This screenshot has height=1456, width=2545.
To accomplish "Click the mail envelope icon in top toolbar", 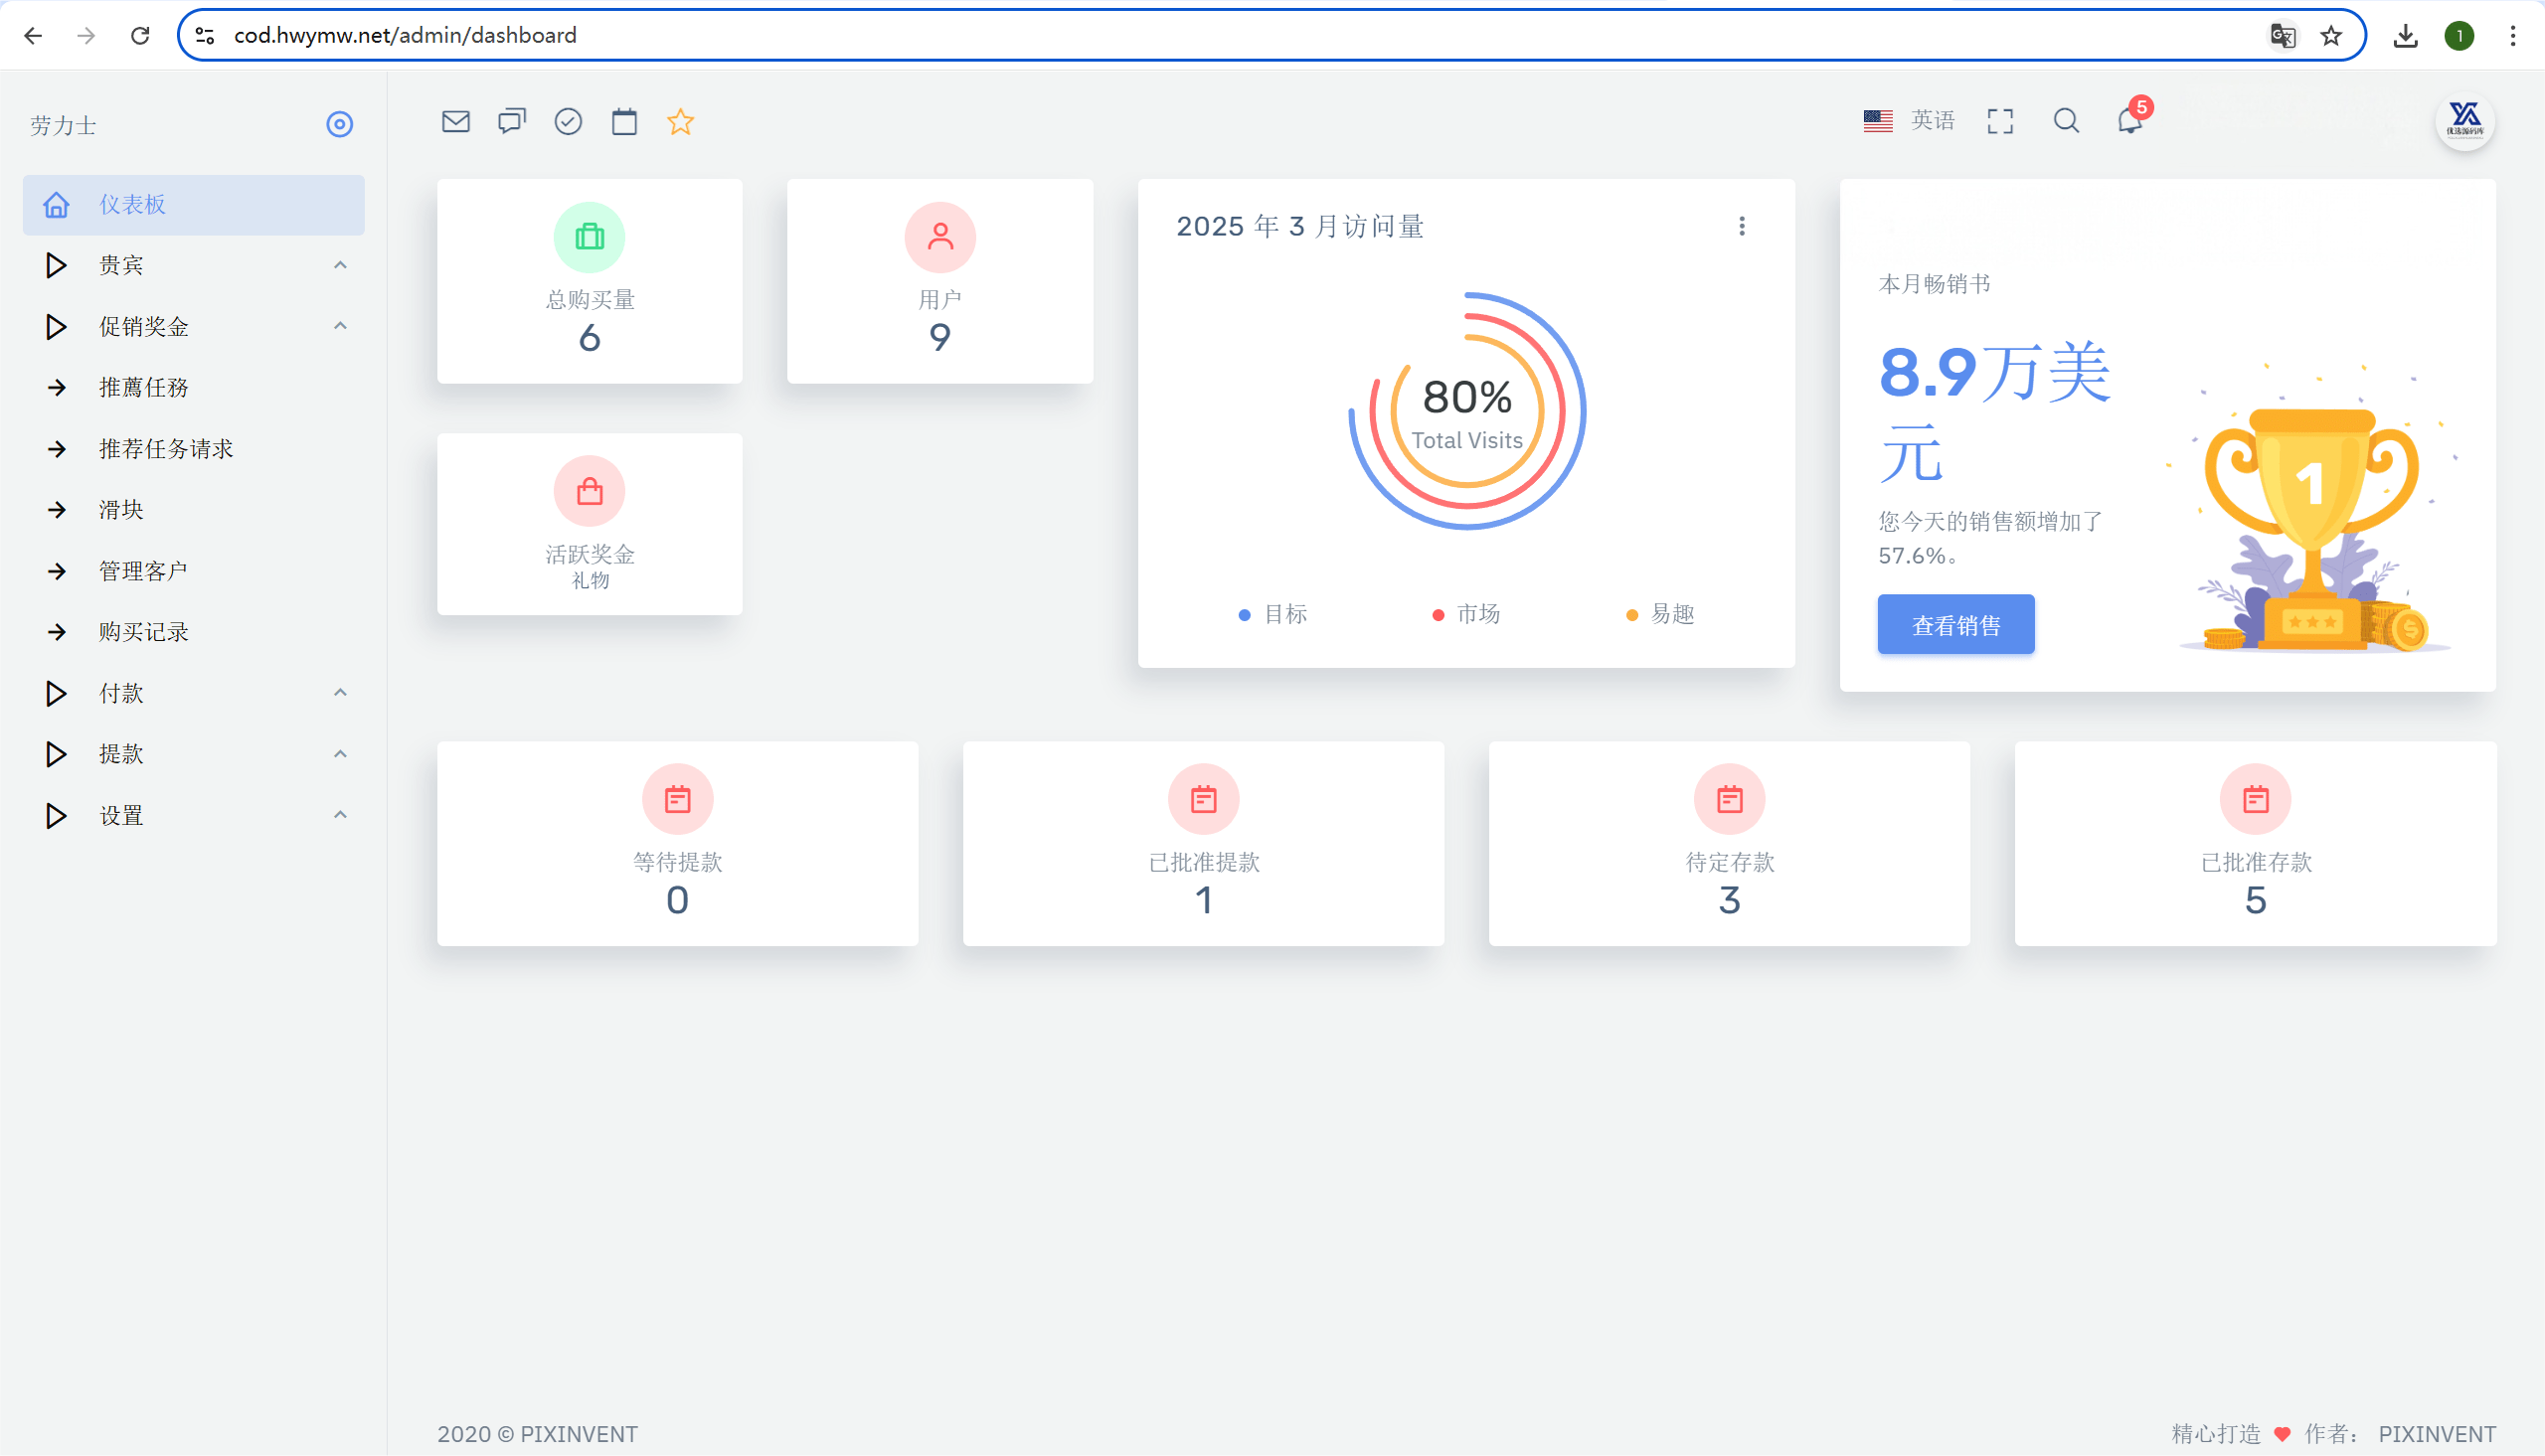I will [x=455, y=122].
